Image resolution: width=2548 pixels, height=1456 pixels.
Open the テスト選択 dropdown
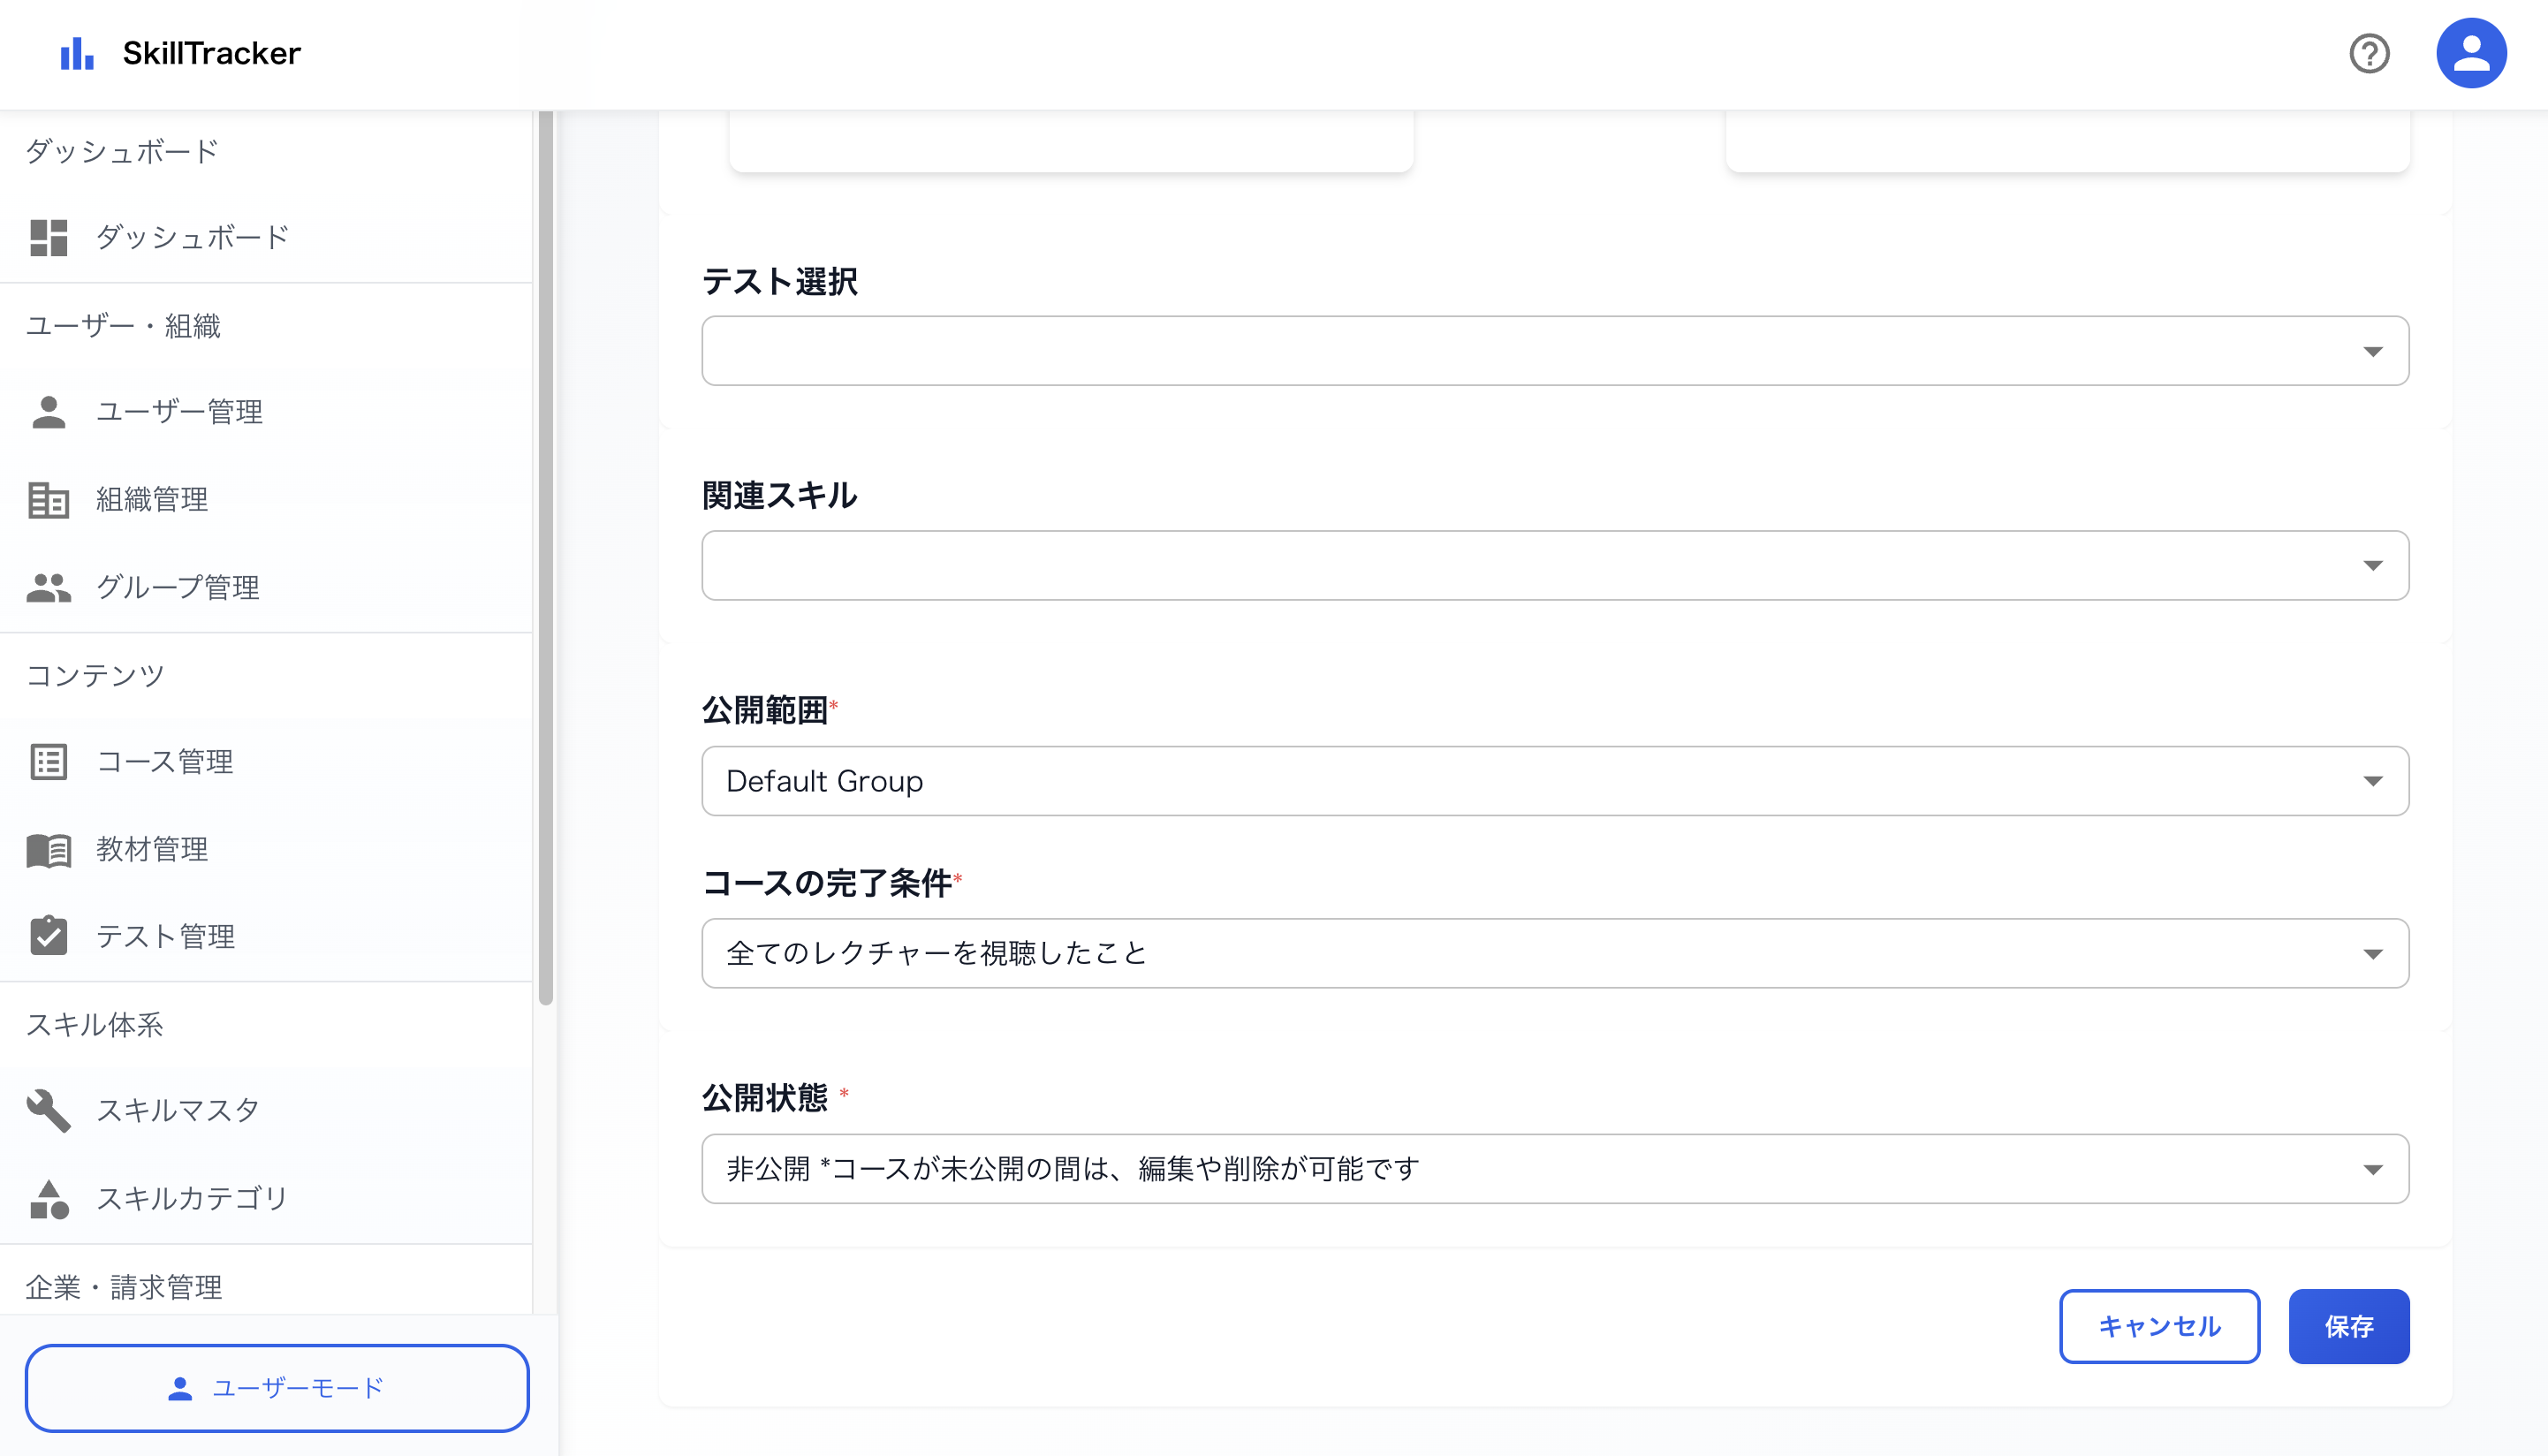pos(1554,351)
